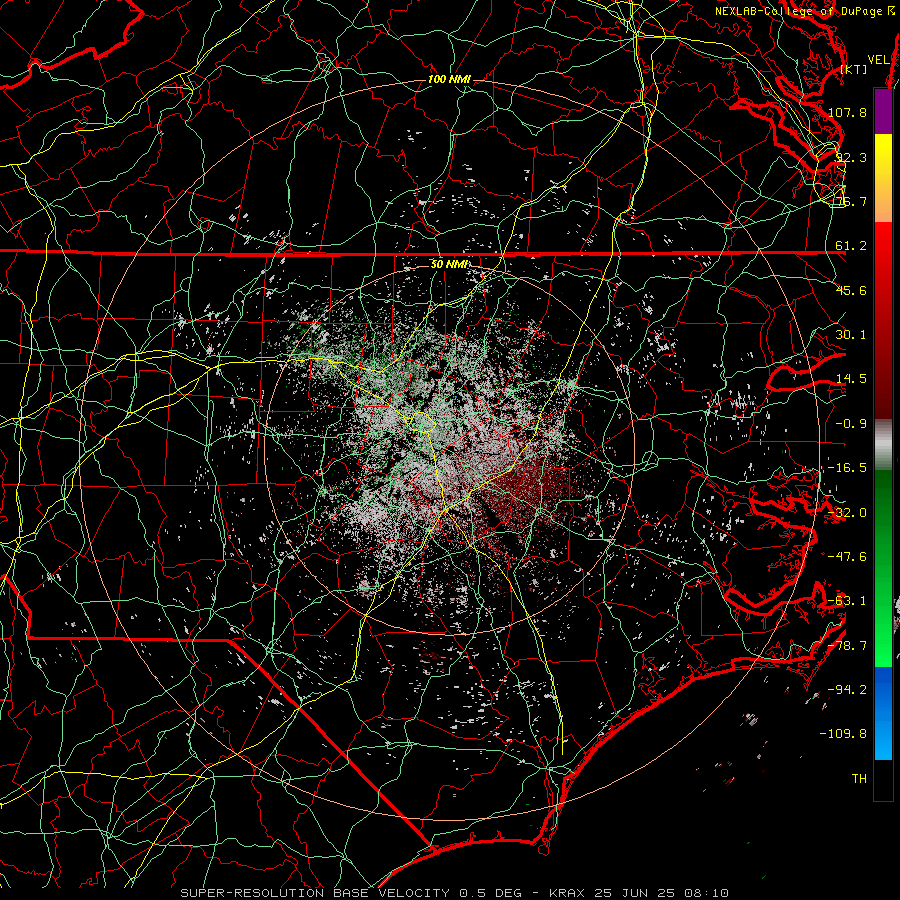Click the -63.1 scale value
The image size is (900, 900).
point(847,601)
